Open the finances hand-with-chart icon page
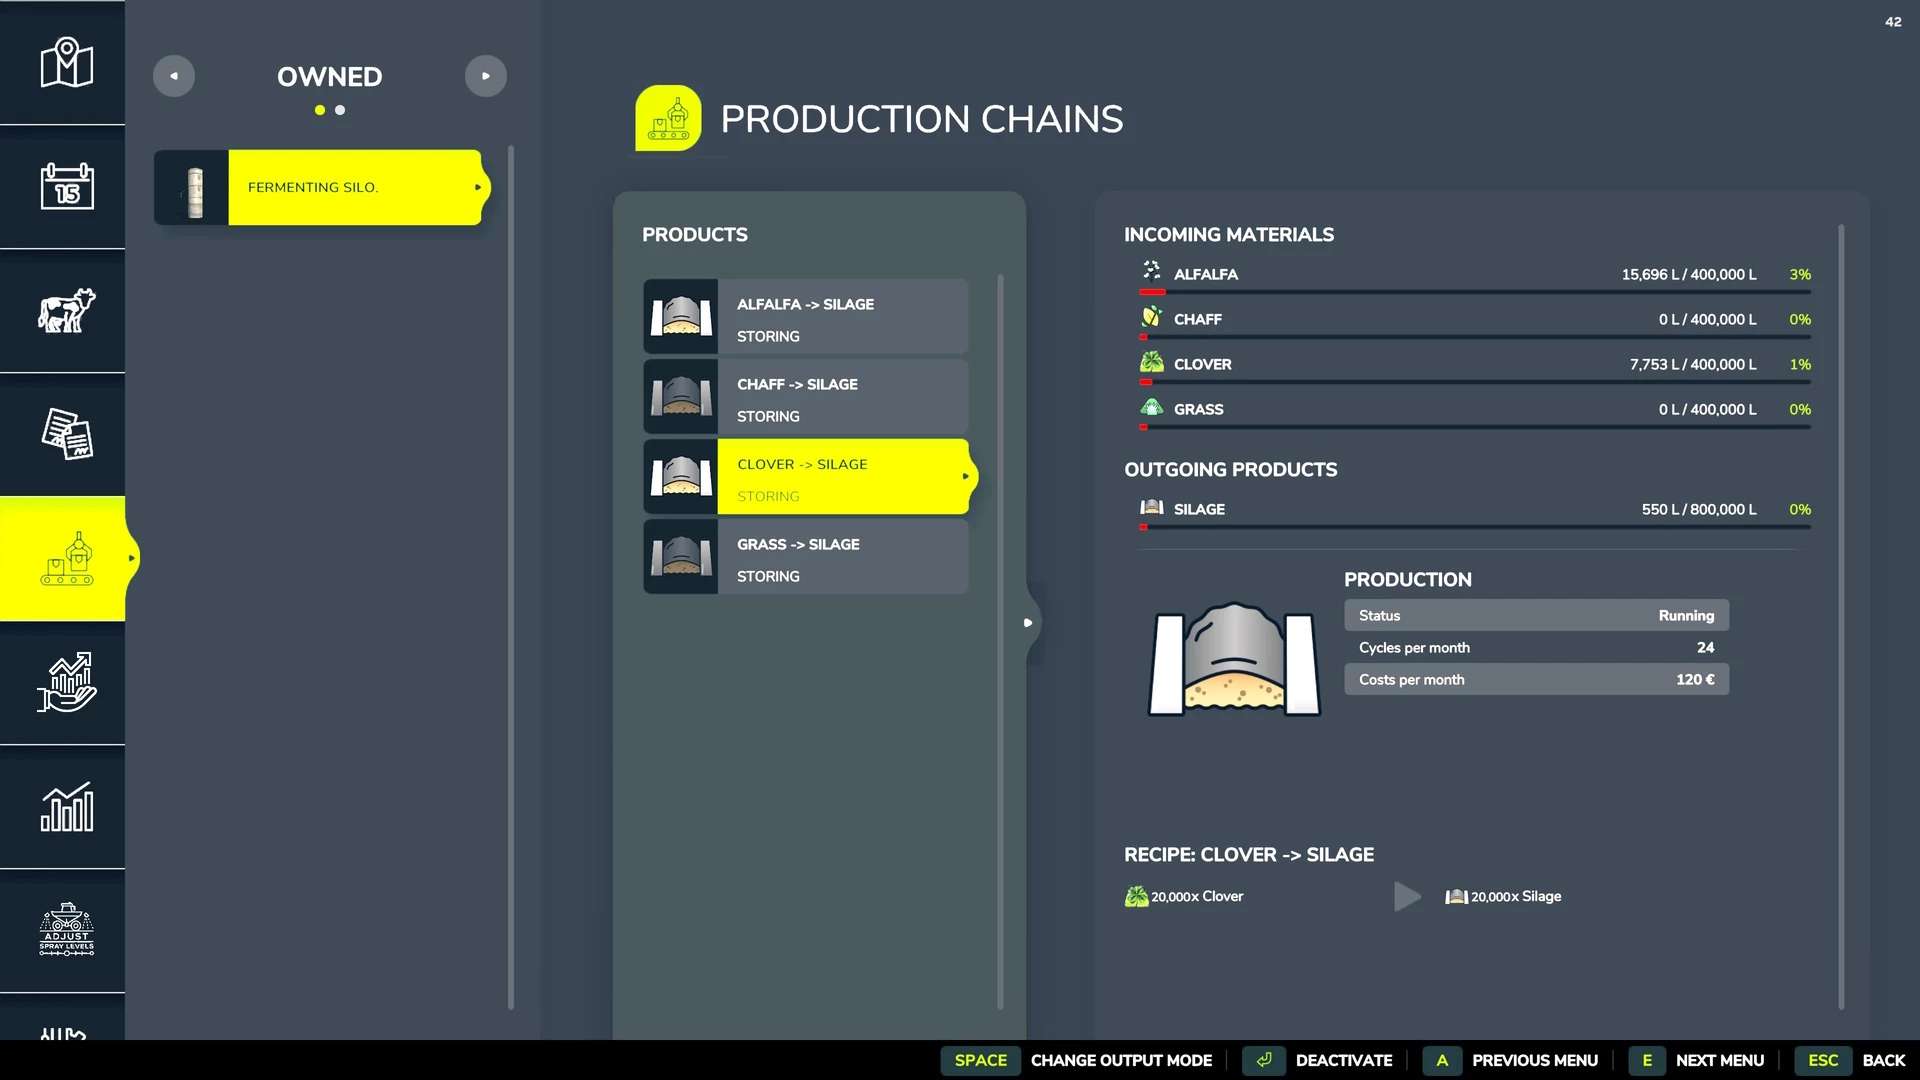 [66, 683]
